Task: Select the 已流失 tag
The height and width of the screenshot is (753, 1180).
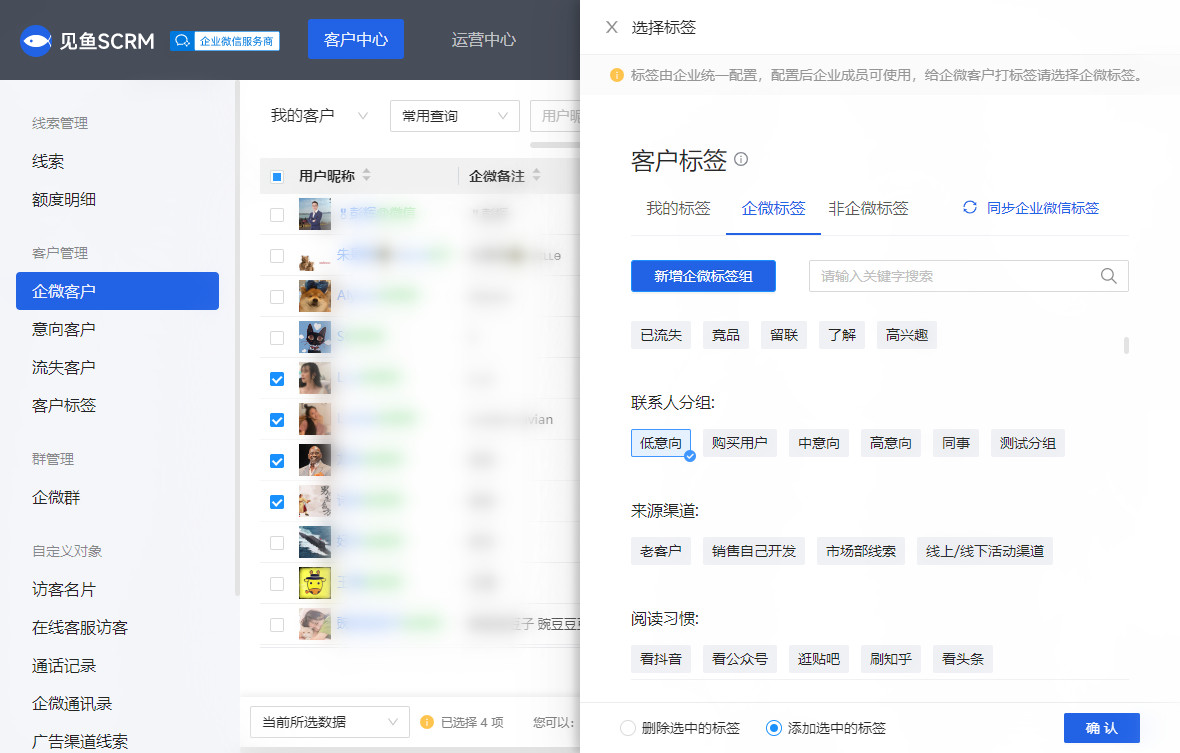Action: point(661,335)
